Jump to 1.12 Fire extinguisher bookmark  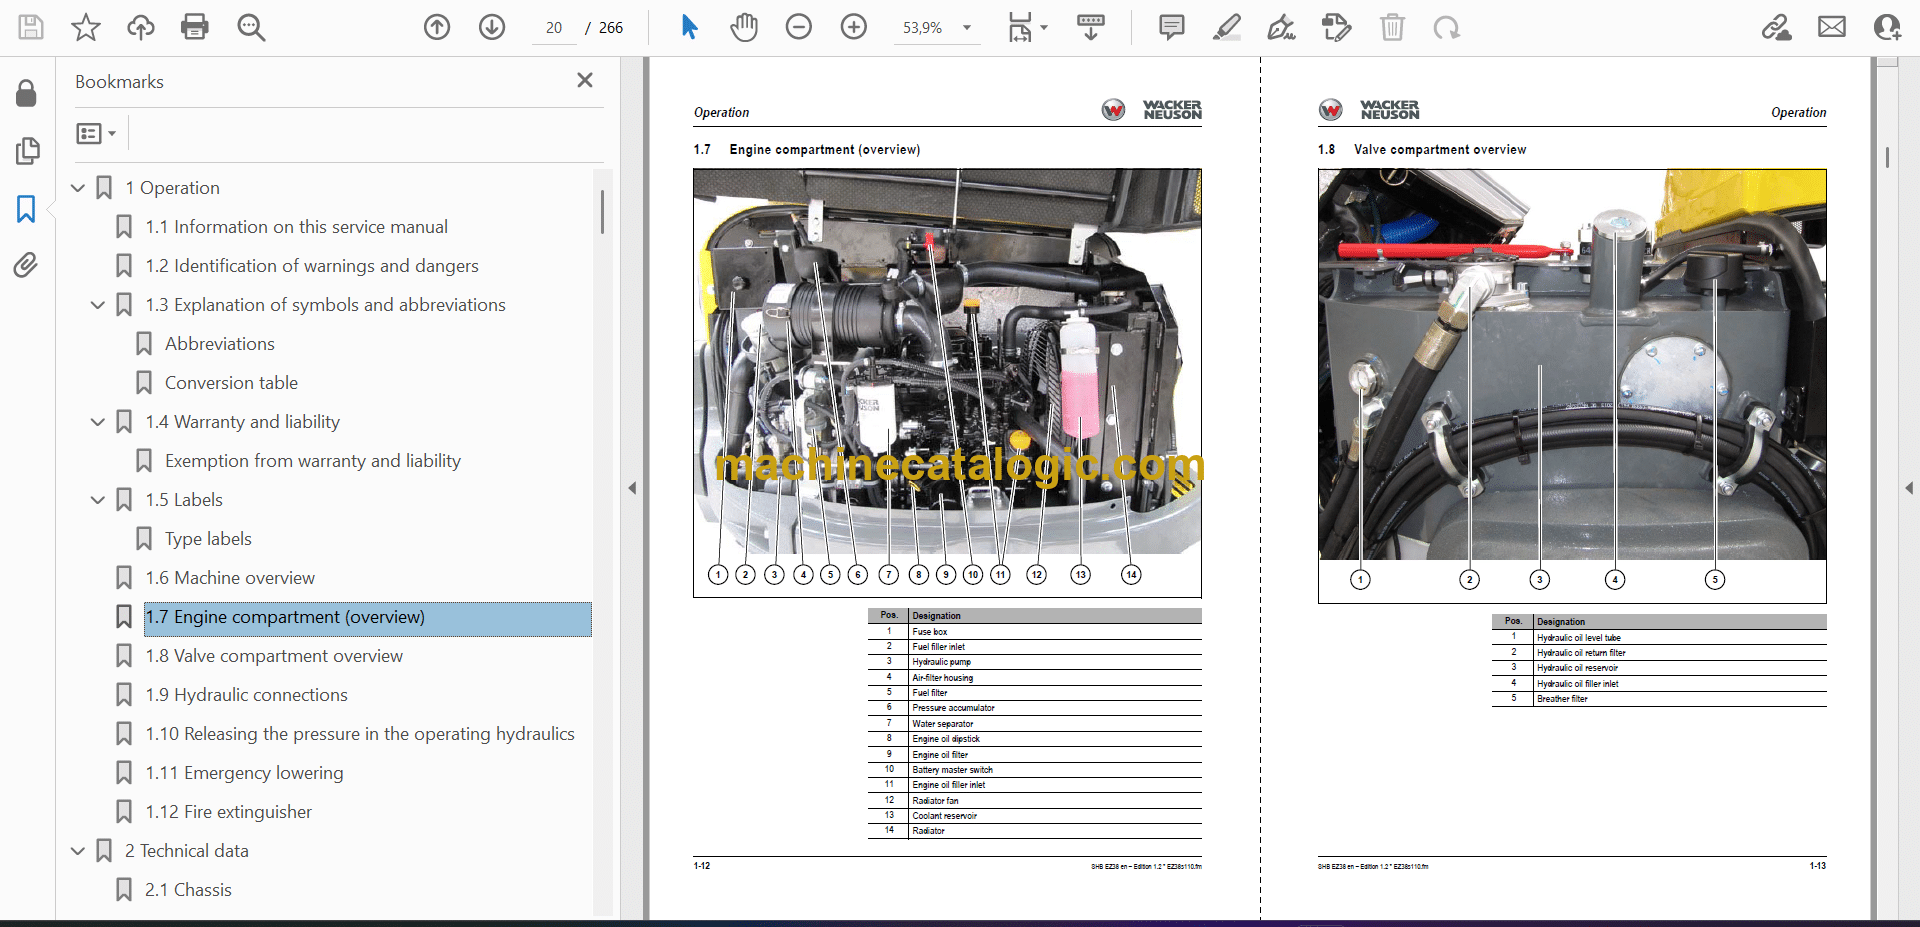click(228, 812)
